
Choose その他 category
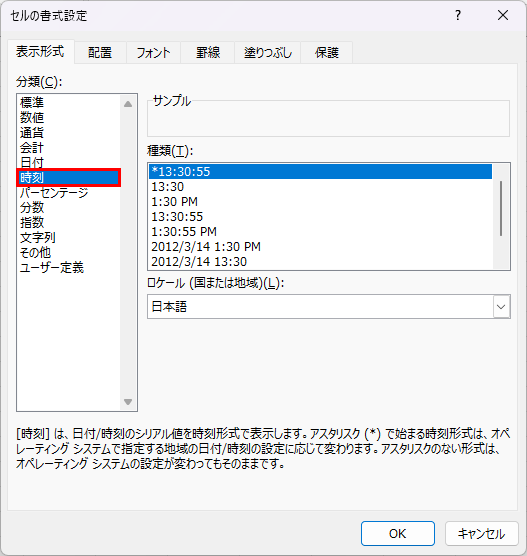coord(69,252)
